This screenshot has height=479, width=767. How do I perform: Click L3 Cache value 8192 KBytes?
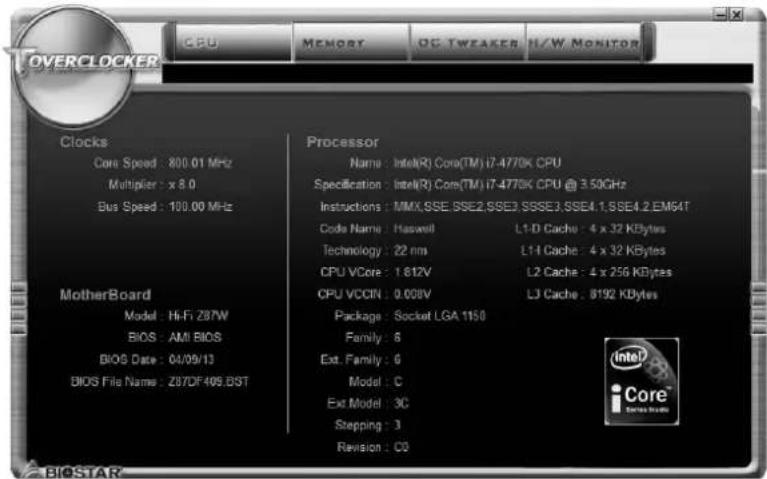[623, 294]
